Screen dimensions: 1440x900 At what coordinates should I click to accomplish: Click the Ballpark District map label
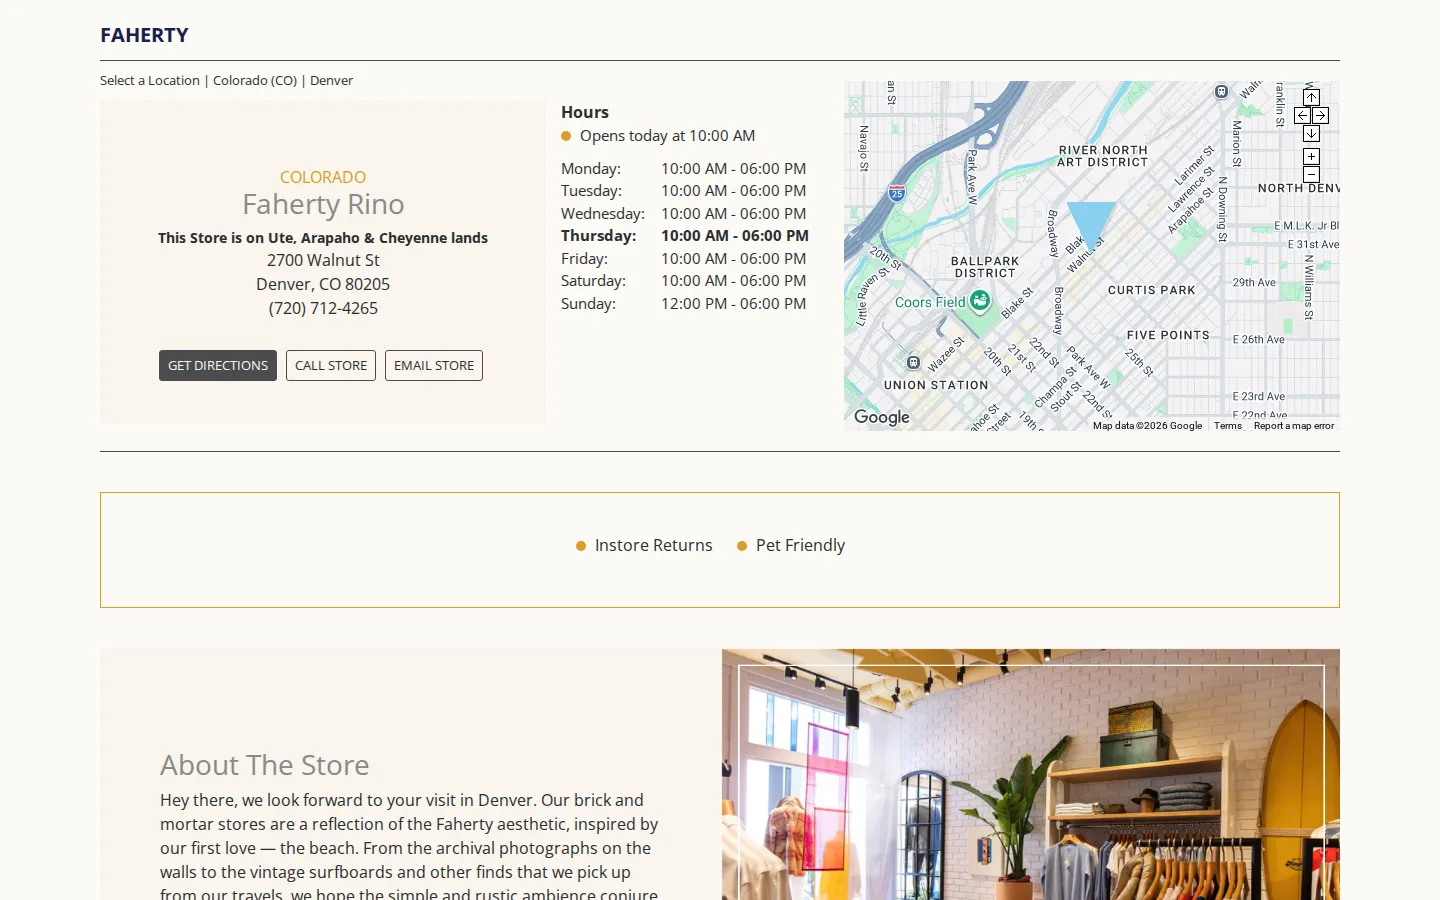tap(985, 267)
